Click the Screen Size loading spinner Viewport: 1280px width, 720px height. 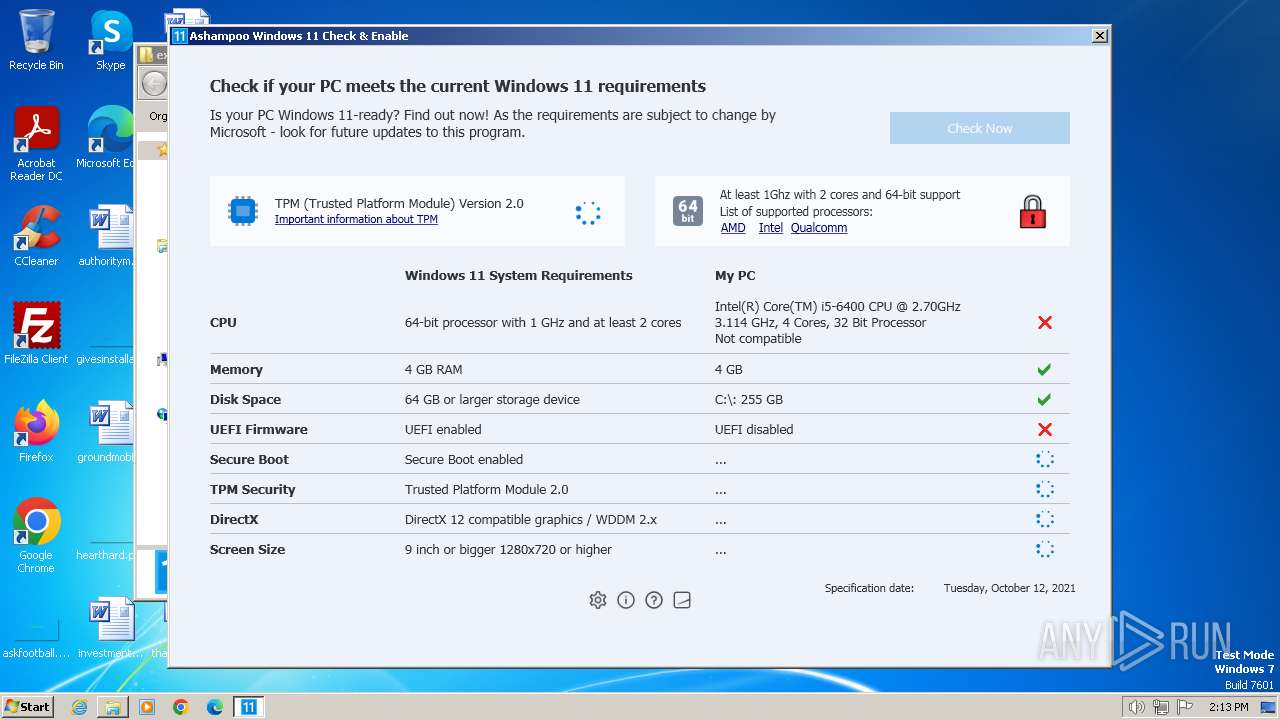[x=1045, y=549]
